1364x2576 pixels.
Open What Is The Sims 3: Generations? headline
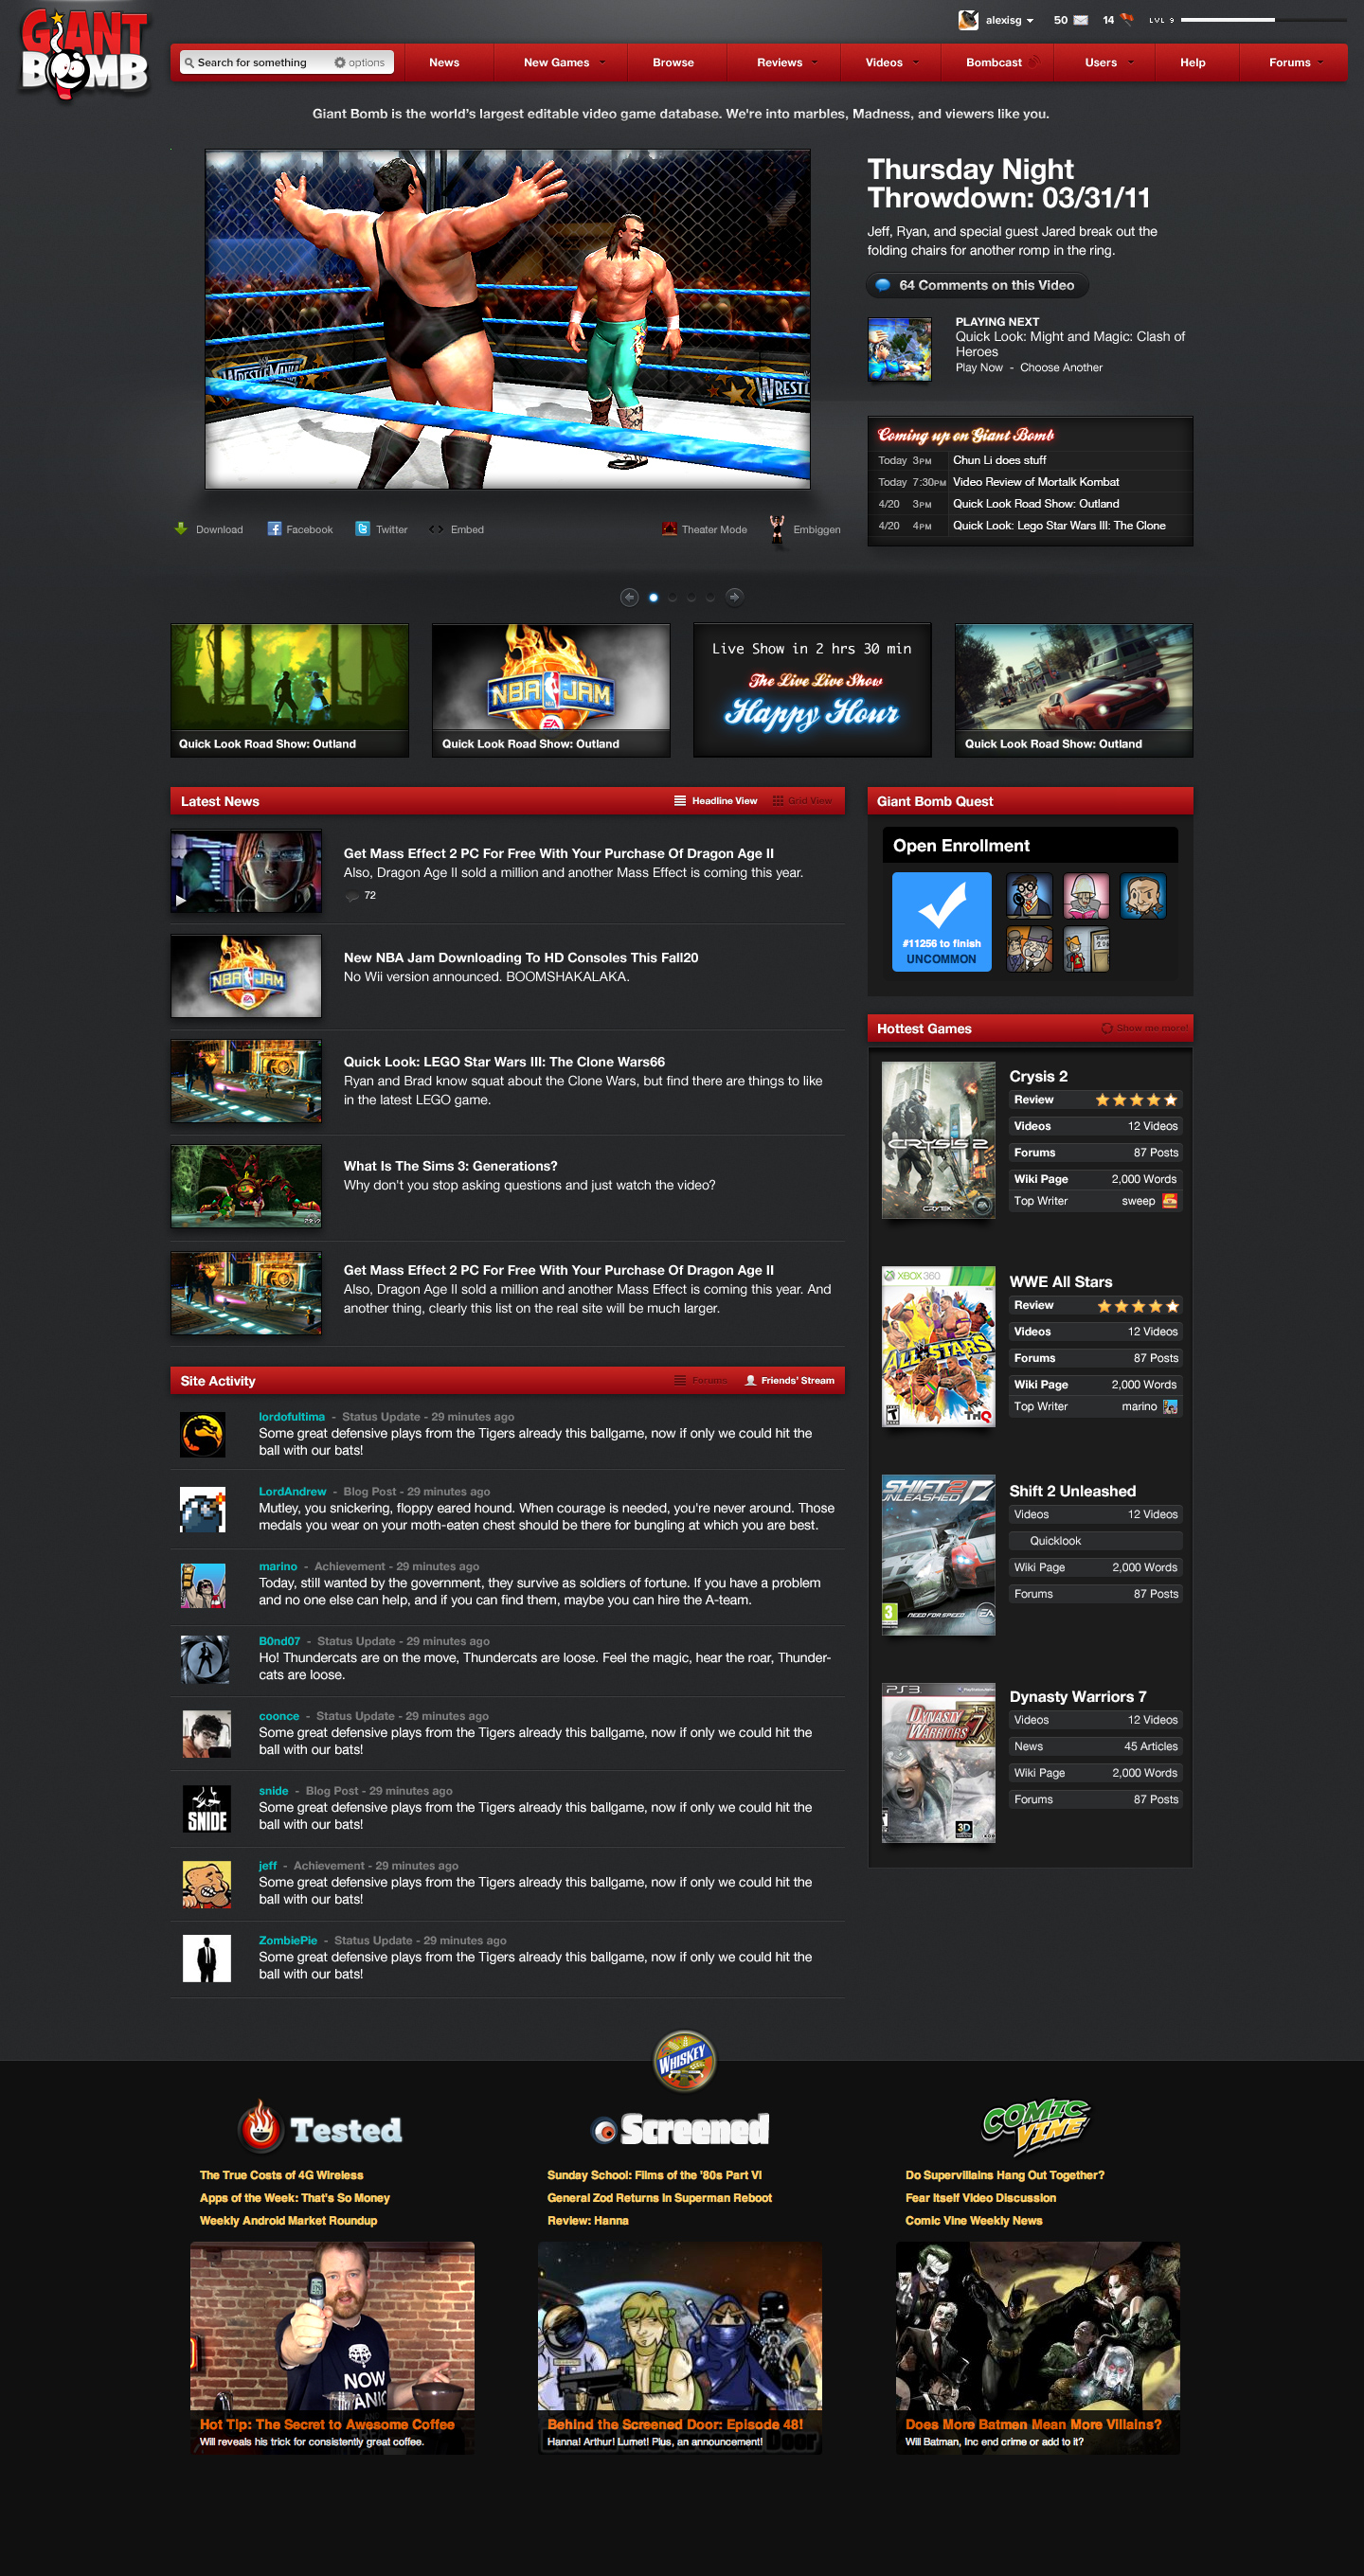pos(450,1166)
